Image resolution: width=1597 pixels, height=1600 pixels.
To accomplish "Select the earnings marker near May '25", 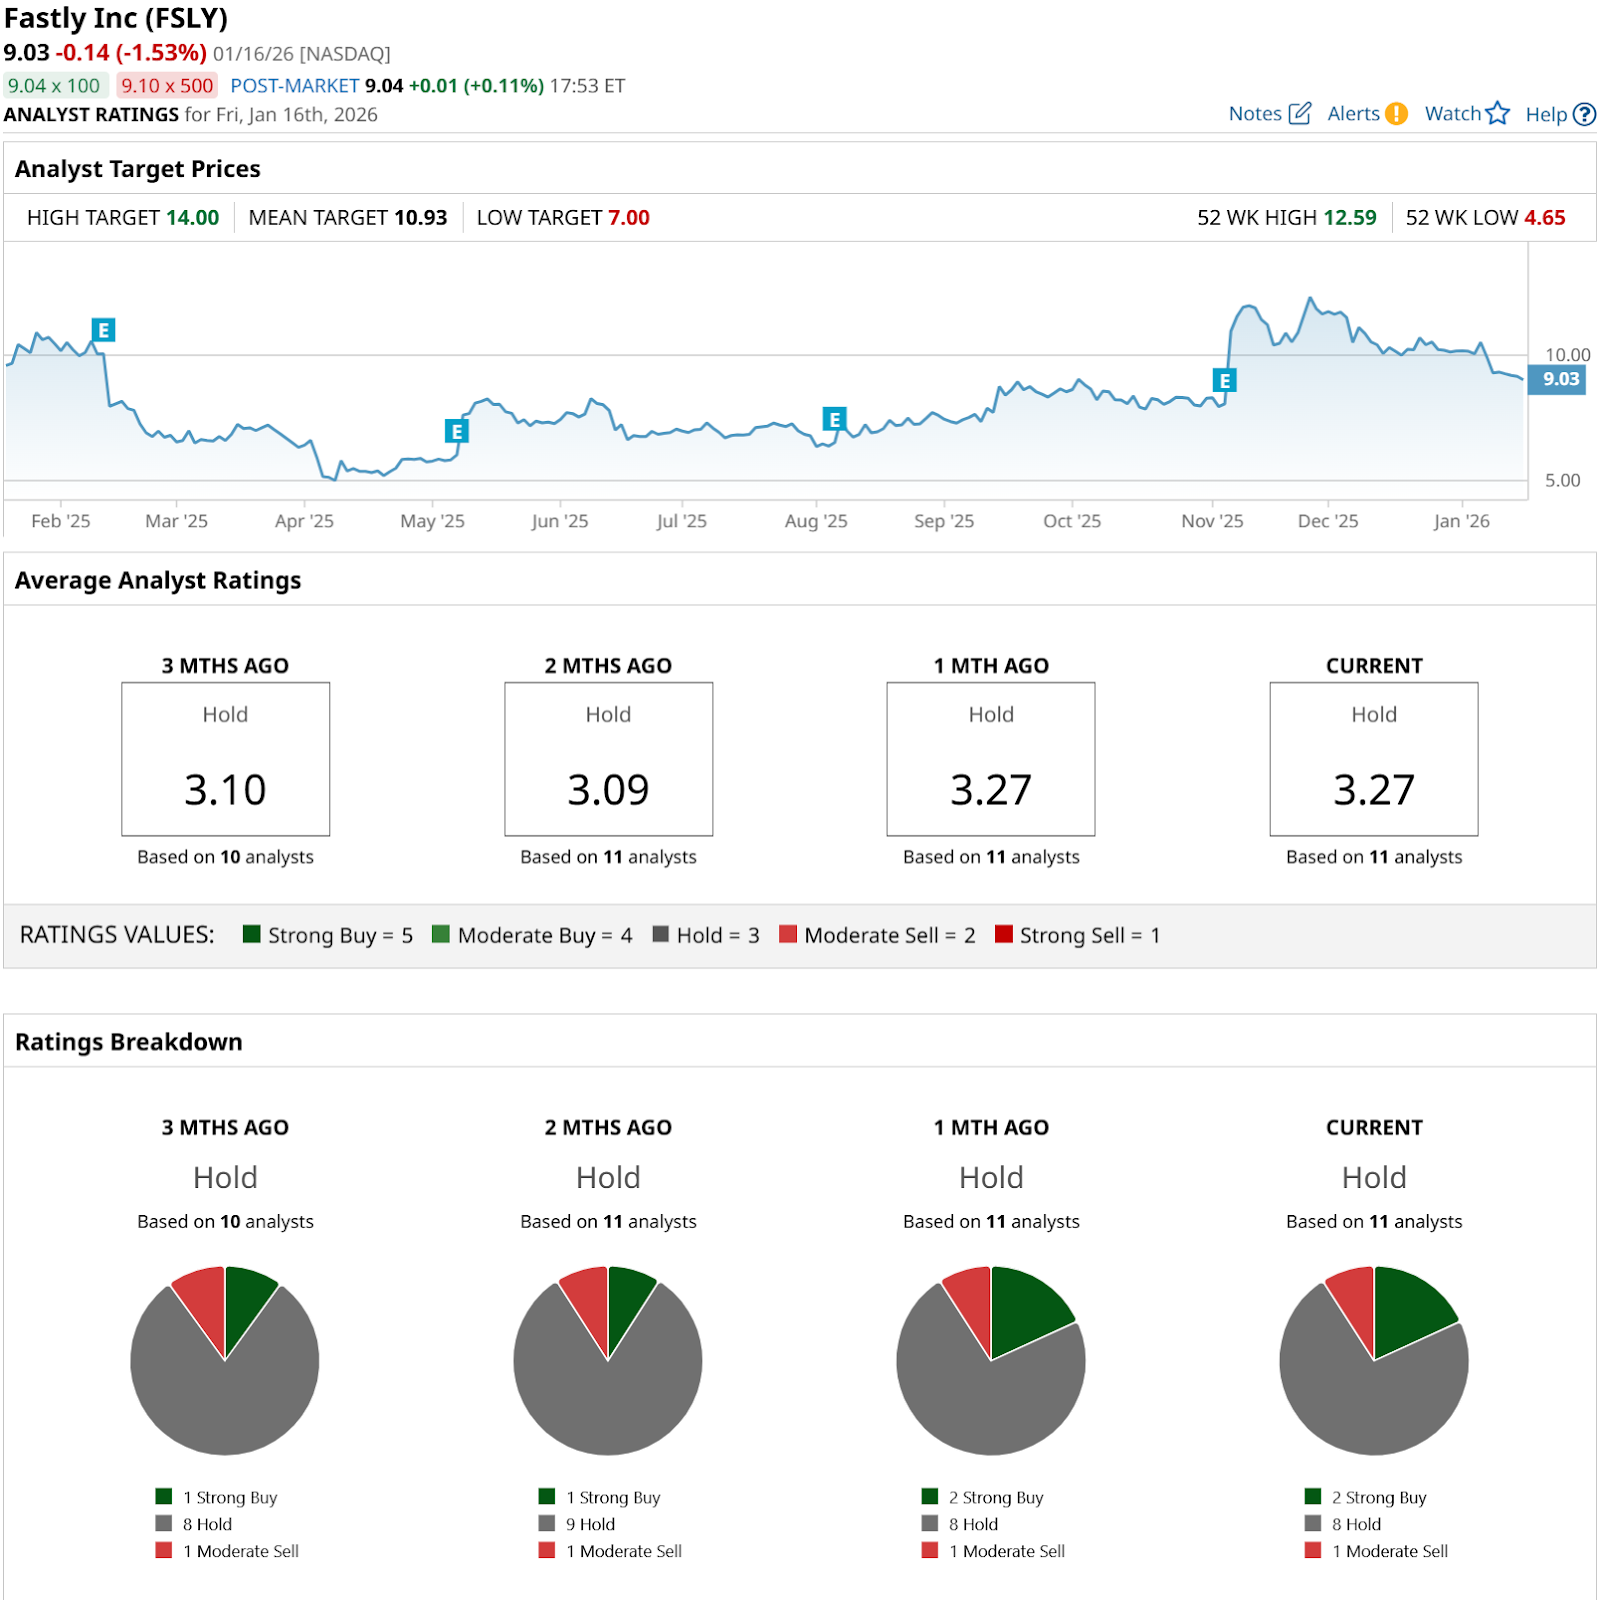I will click(x=456, y=431).
